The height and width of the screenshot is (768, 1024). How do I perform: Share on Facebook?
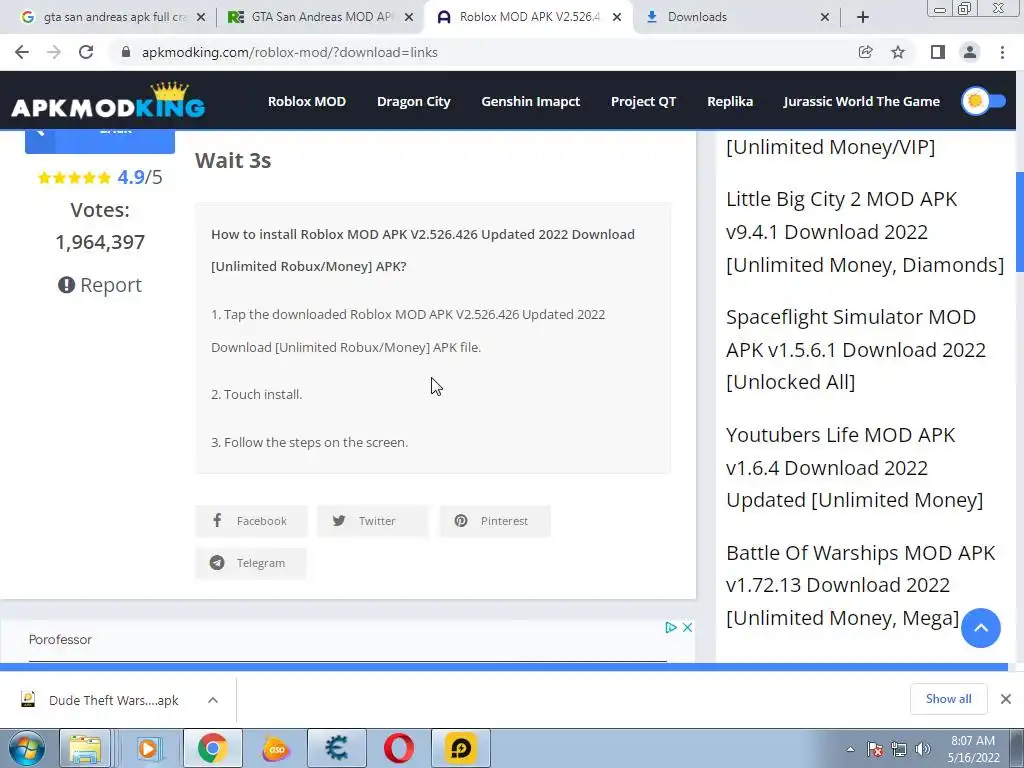pyautogui.click(x=251, y=521)
